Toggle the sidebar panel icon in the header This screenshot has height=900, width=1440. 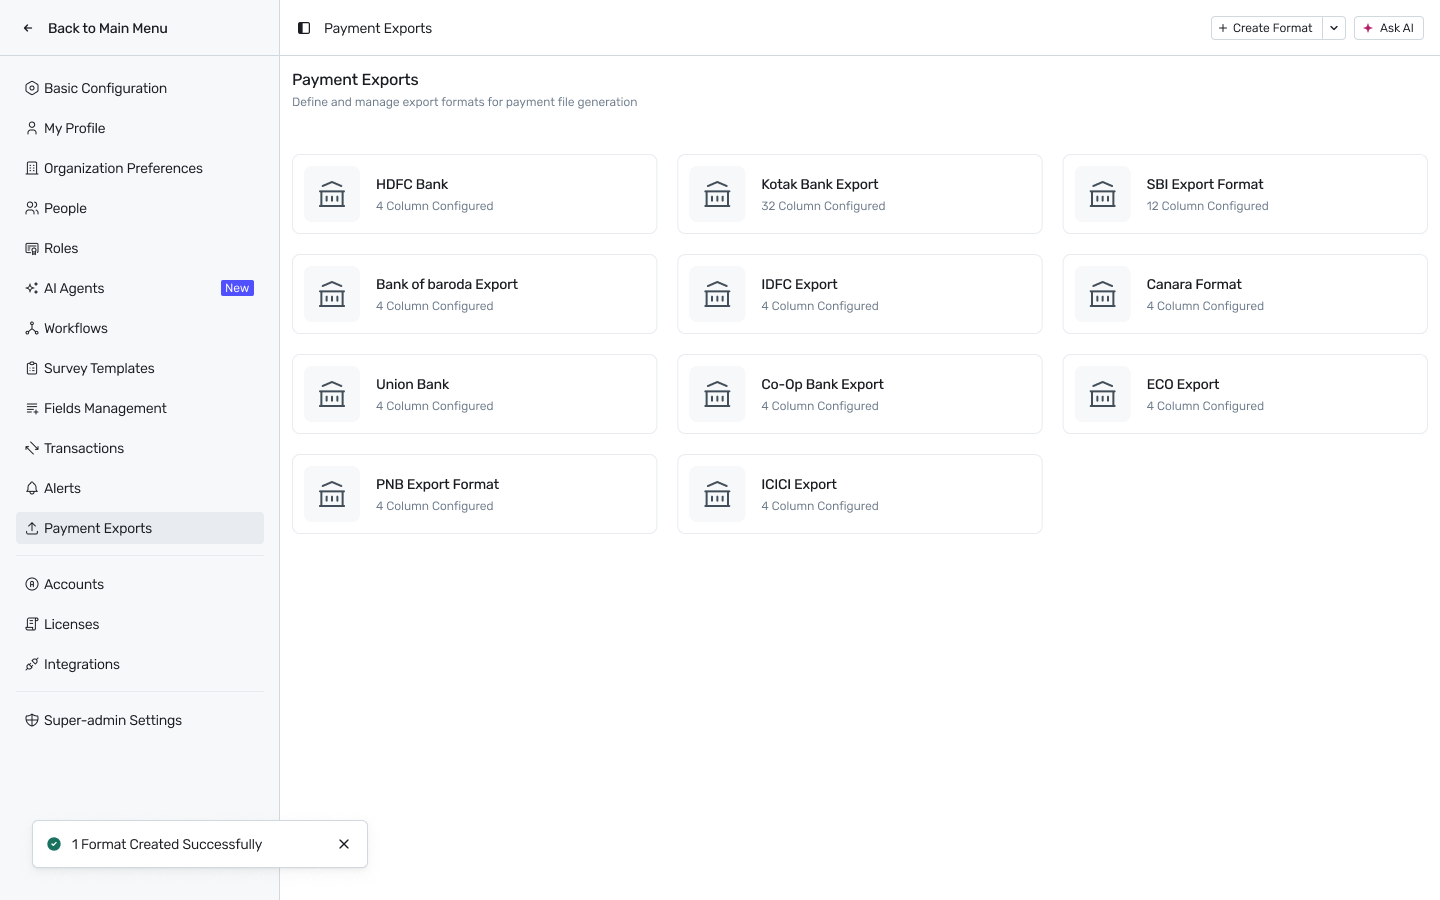304,28
